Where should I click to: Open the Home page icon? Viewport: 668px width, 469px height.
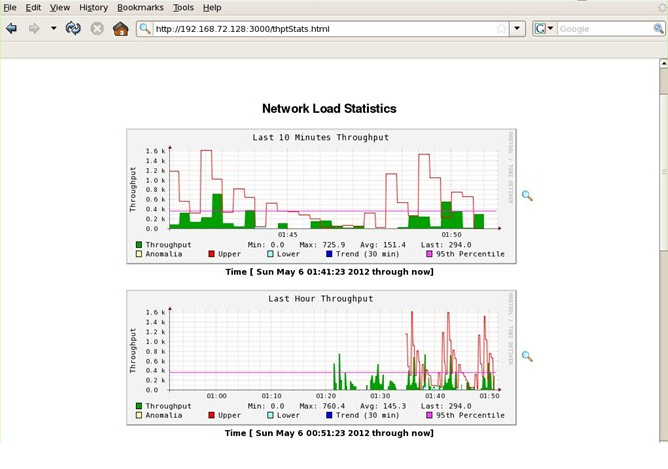(x=121, y=29)
